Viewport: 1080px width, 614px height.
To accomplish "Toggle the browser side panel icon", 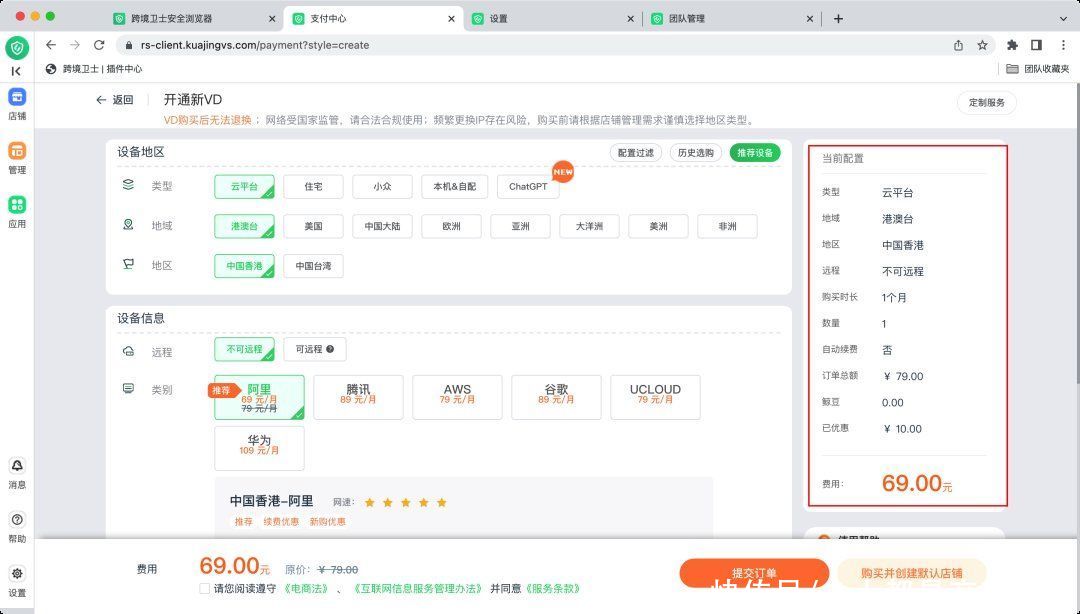I will click(x=1036, y=45).
